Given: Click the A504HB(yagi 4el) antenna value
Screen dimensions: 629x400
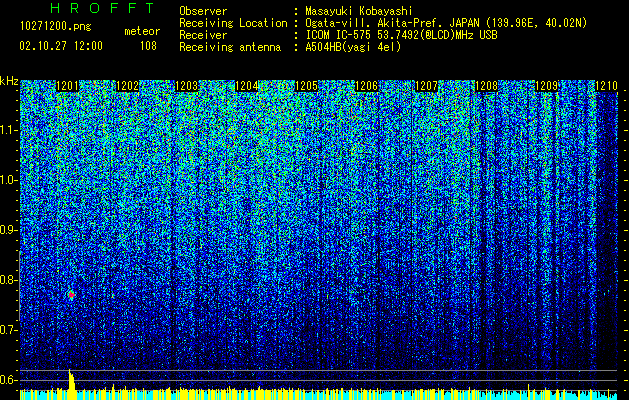Looking at the screenshot, I should point(353,47).
